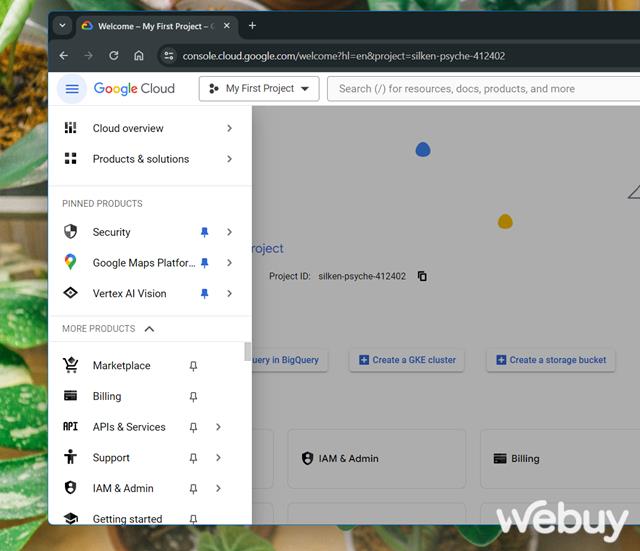
Task: Collapse the More Products section
Action: pos(149,329)
